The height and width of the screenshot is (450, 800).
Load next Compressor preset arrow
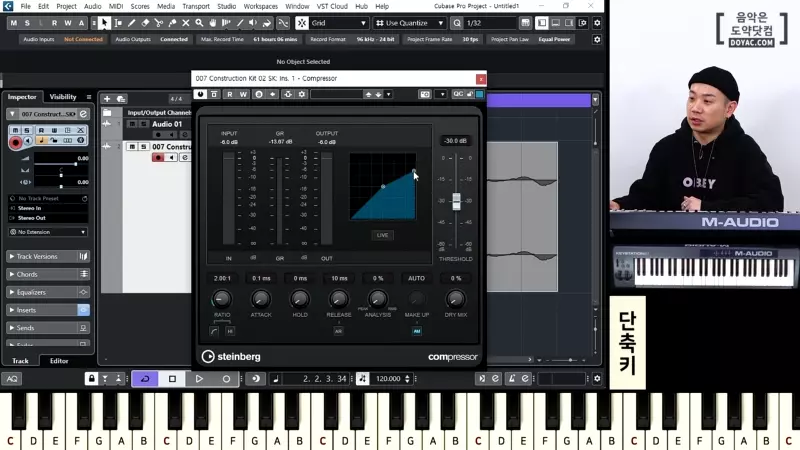click(379, 94)
